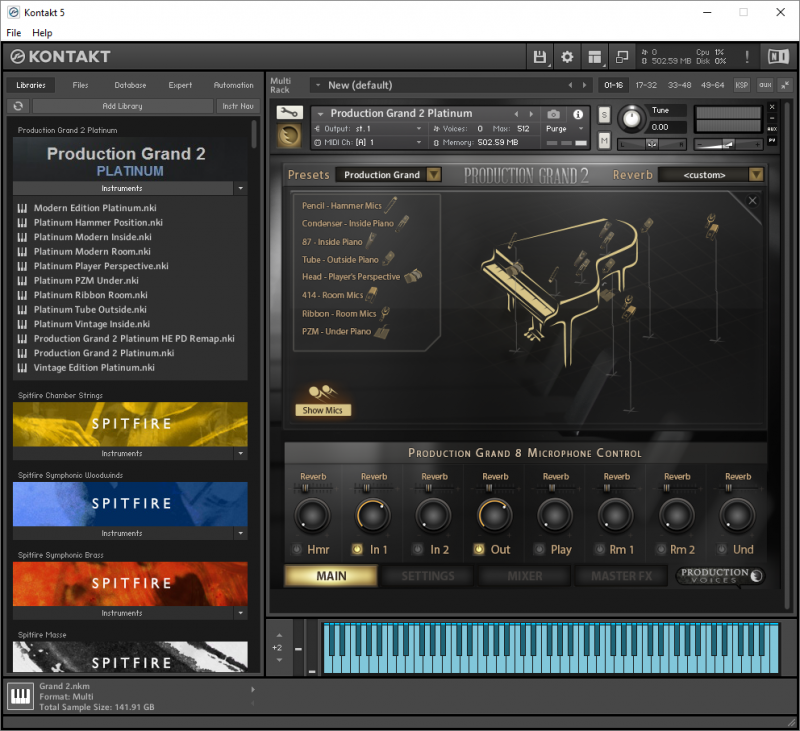Enable the In 2 microphone power button
This screenshot has width=800, height=731.
coord(418,549)
